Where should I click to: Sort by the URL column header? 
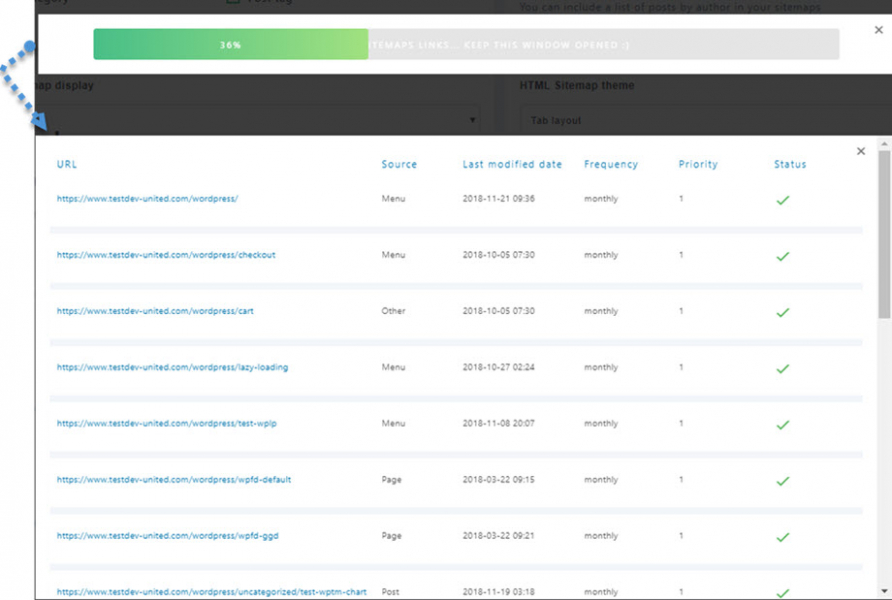click(x=67, y=164)
